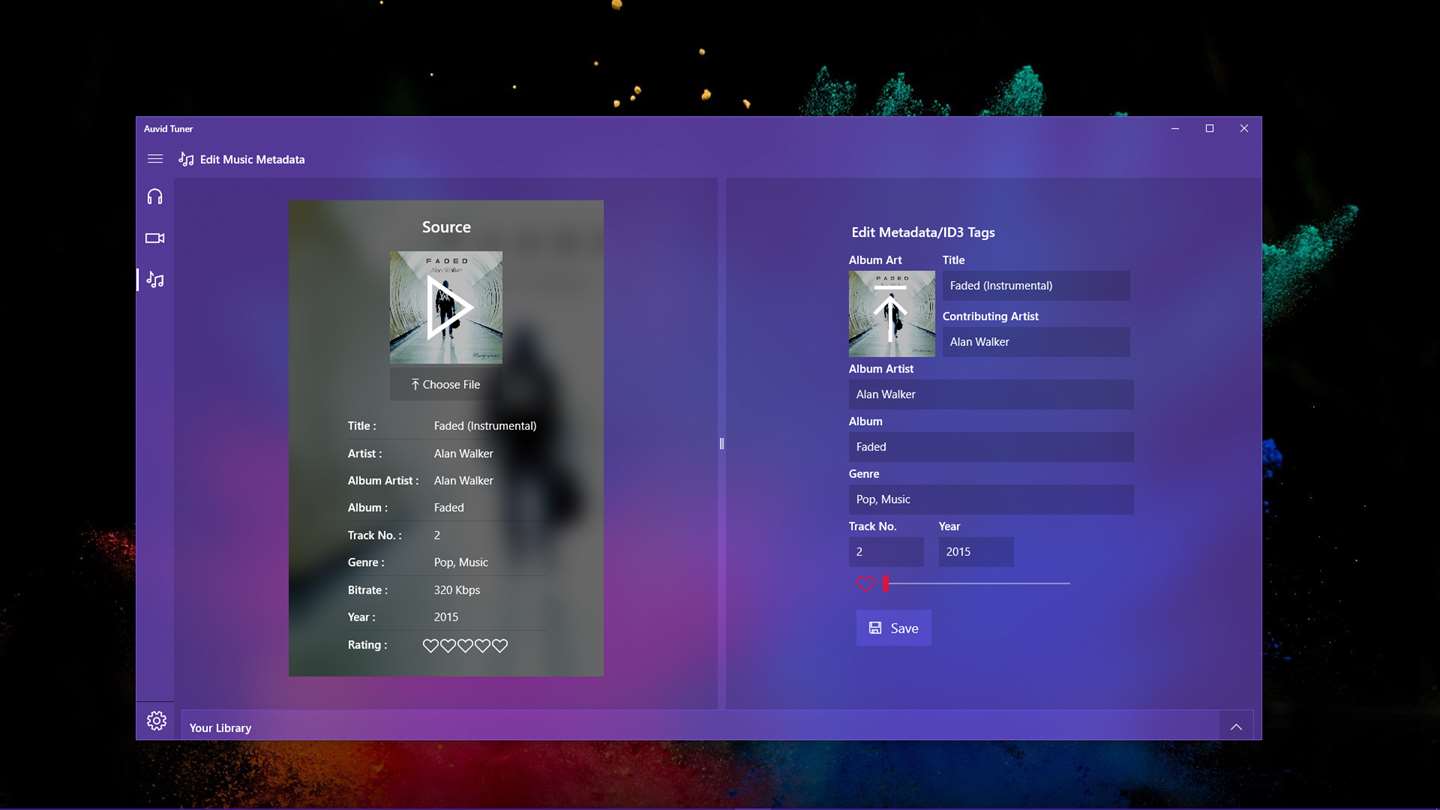
Task: Click the third heart in source Rating
Action: tap(465, 646)
